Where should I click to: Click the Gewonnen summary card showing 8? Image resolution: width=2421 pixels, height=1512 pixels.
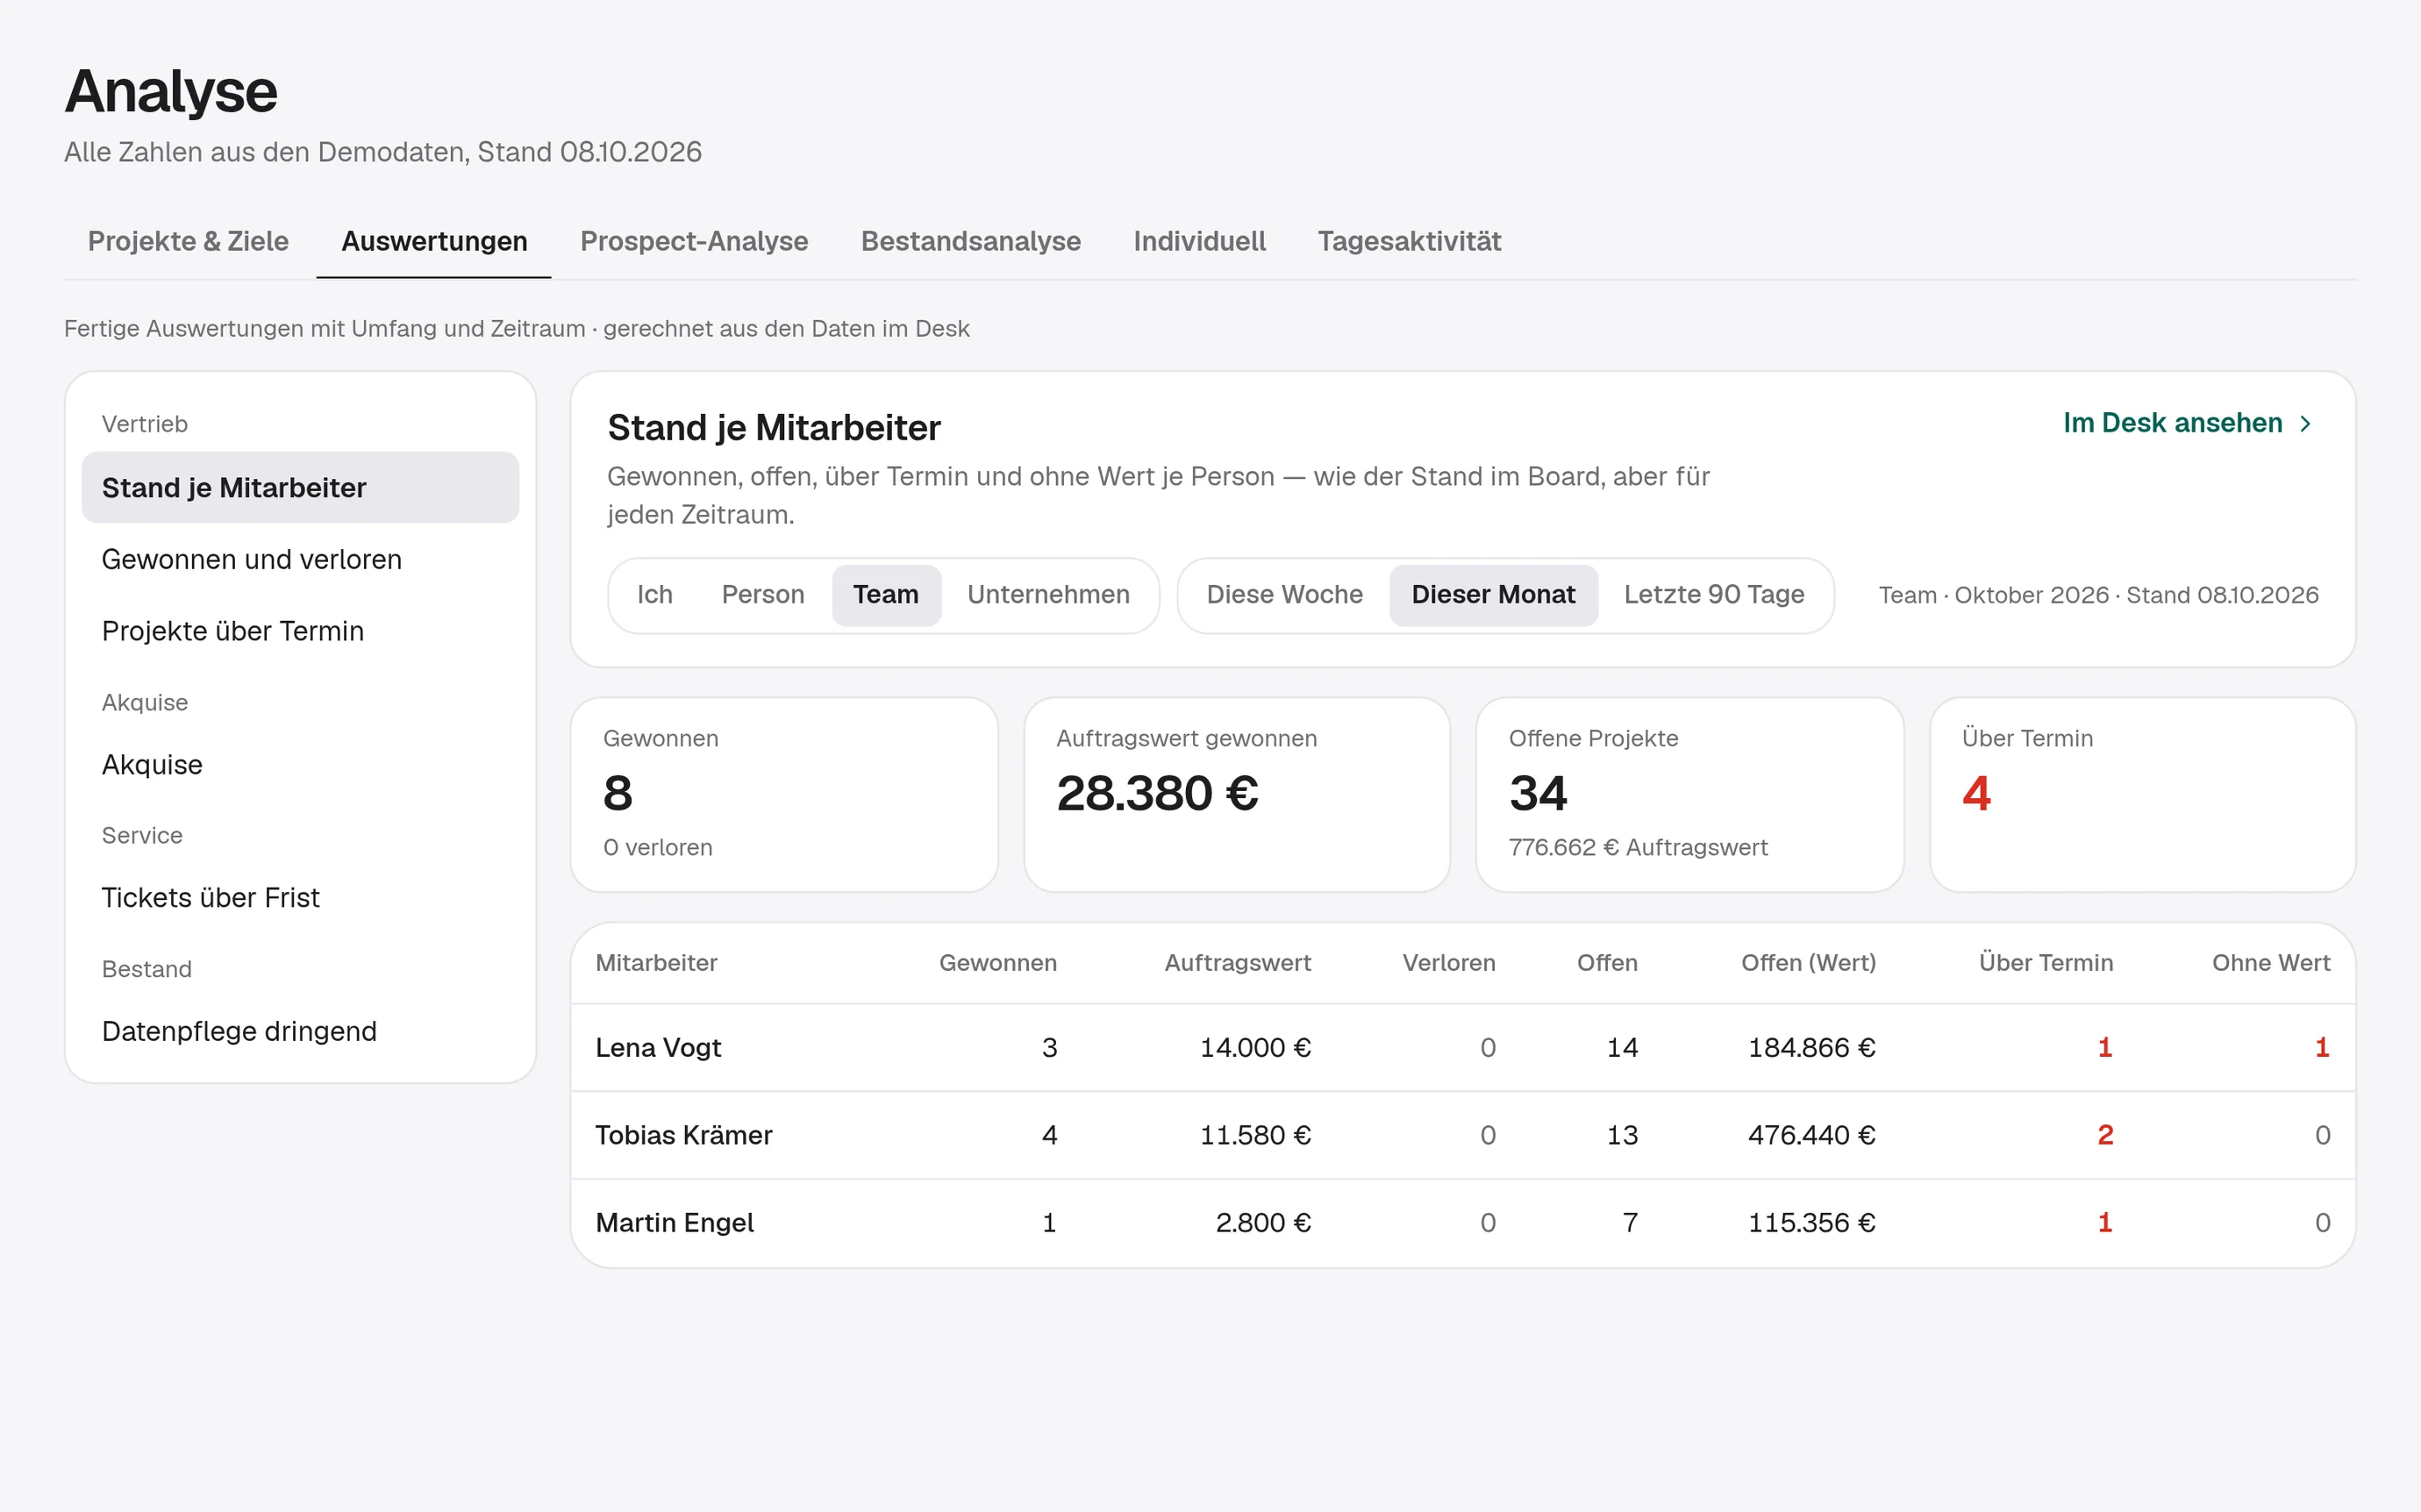click(x=784, y=795)
